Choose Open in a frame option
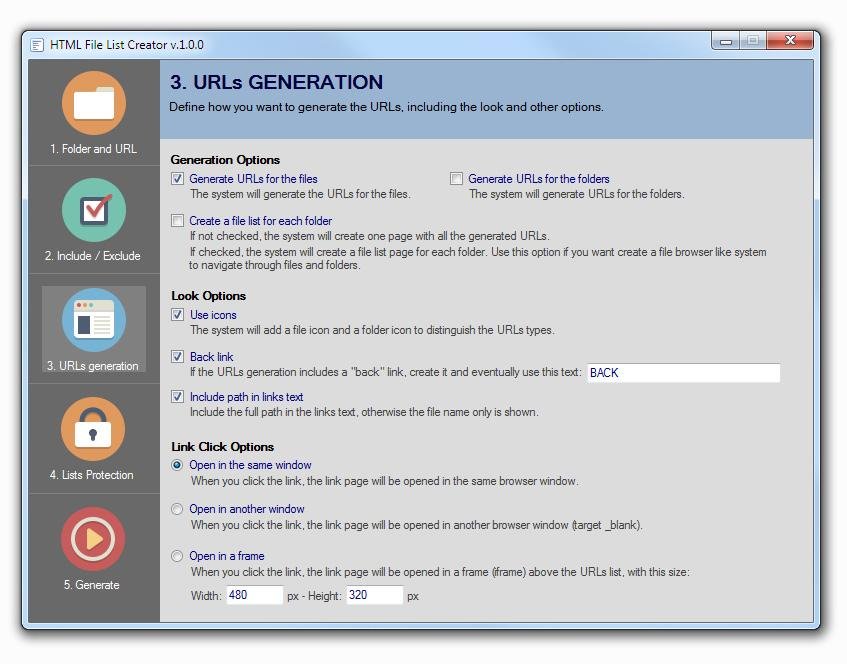The height and width of the screenshot is (664, 847). (176, 556)
